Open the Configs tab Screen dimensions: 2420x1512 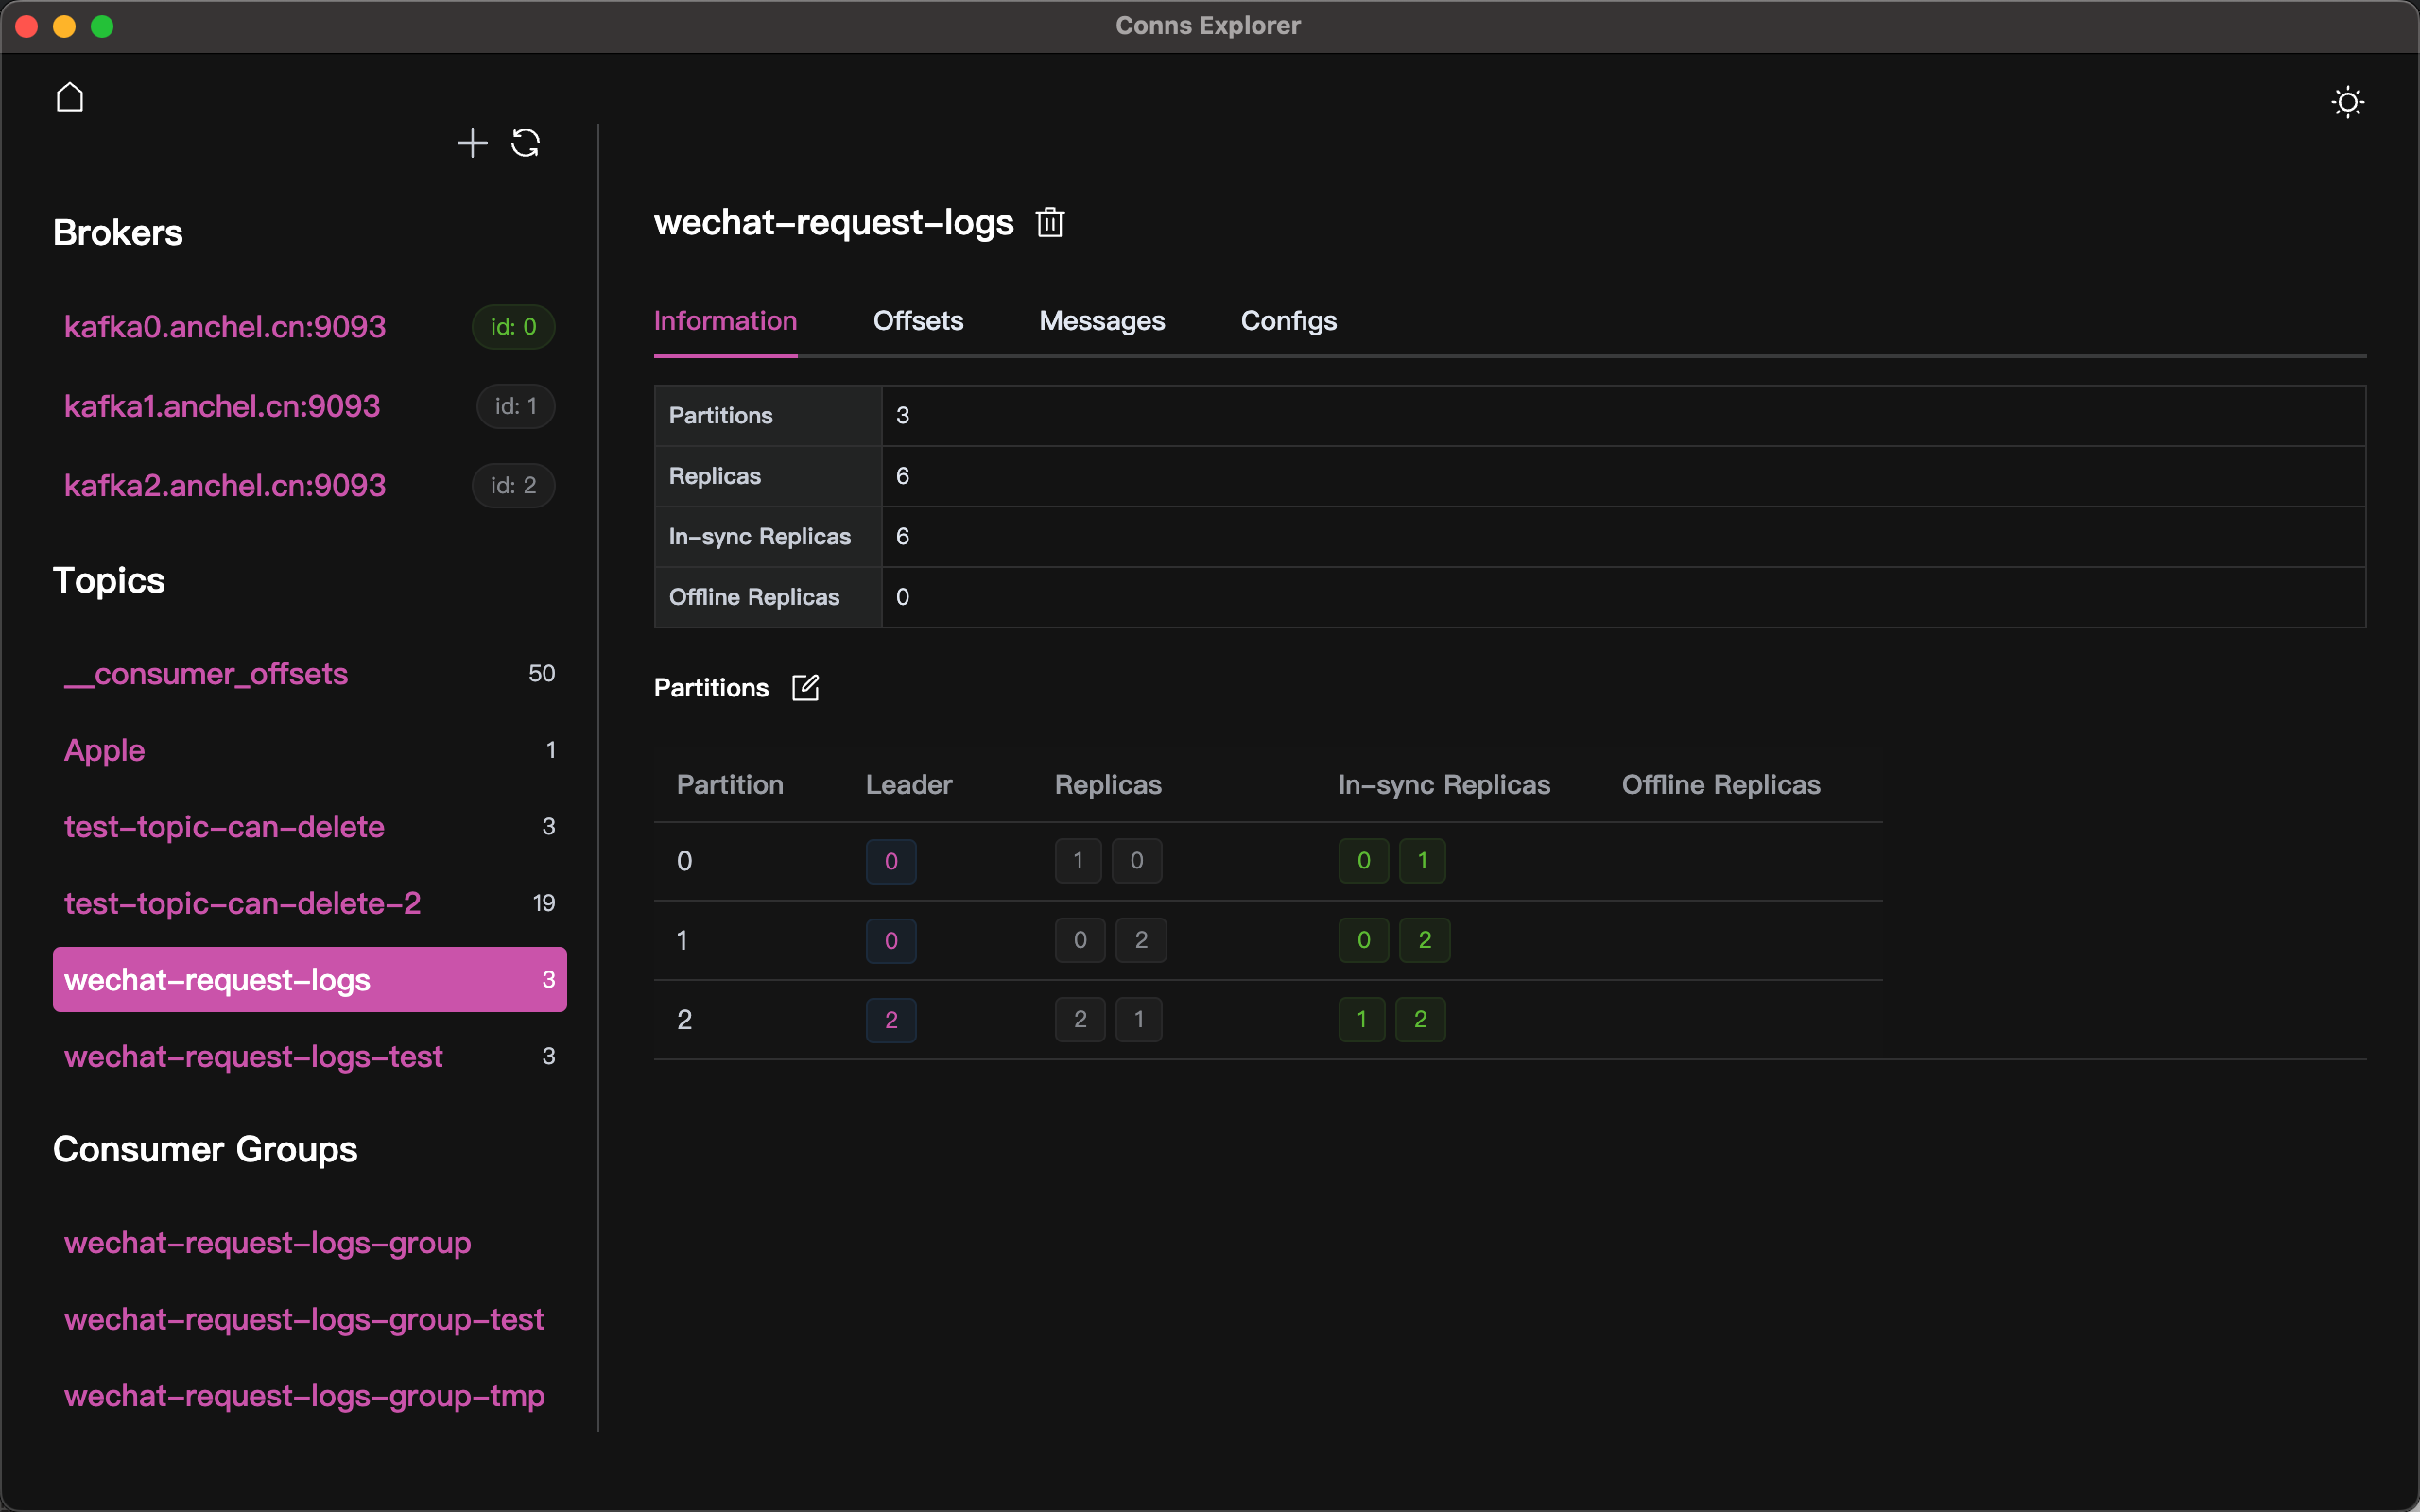click(x=1289, y=321)
